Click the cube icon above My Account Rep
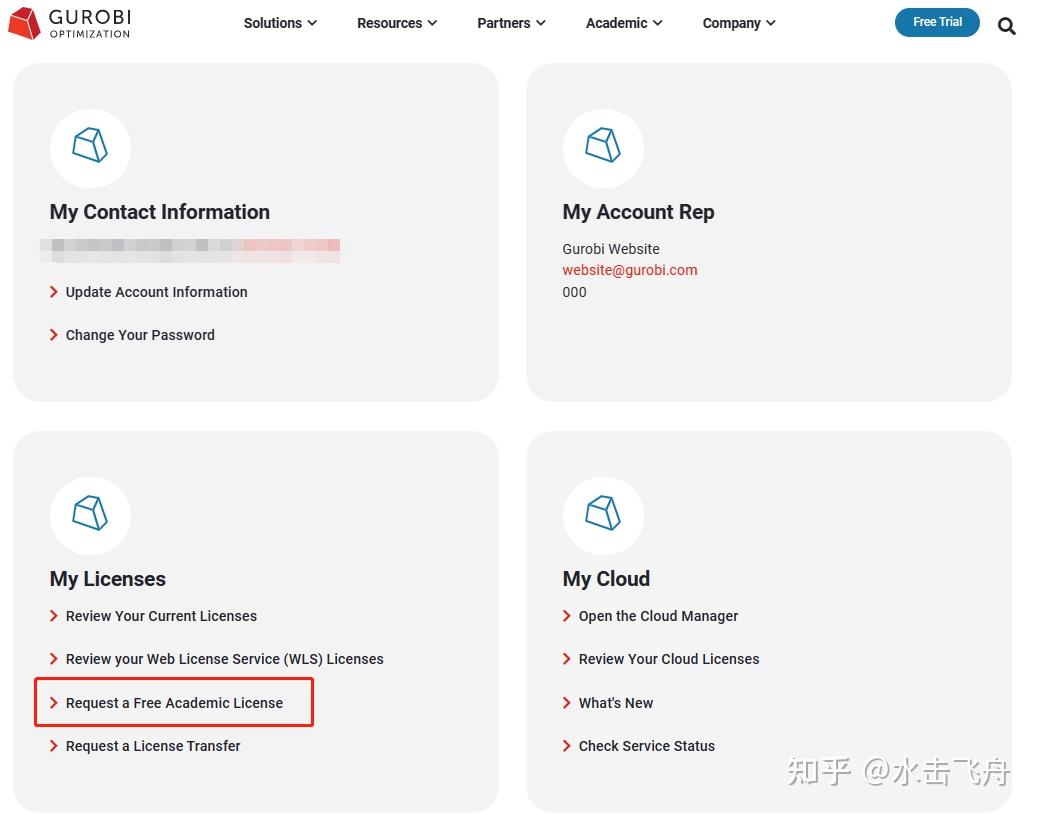 (603, 145)
